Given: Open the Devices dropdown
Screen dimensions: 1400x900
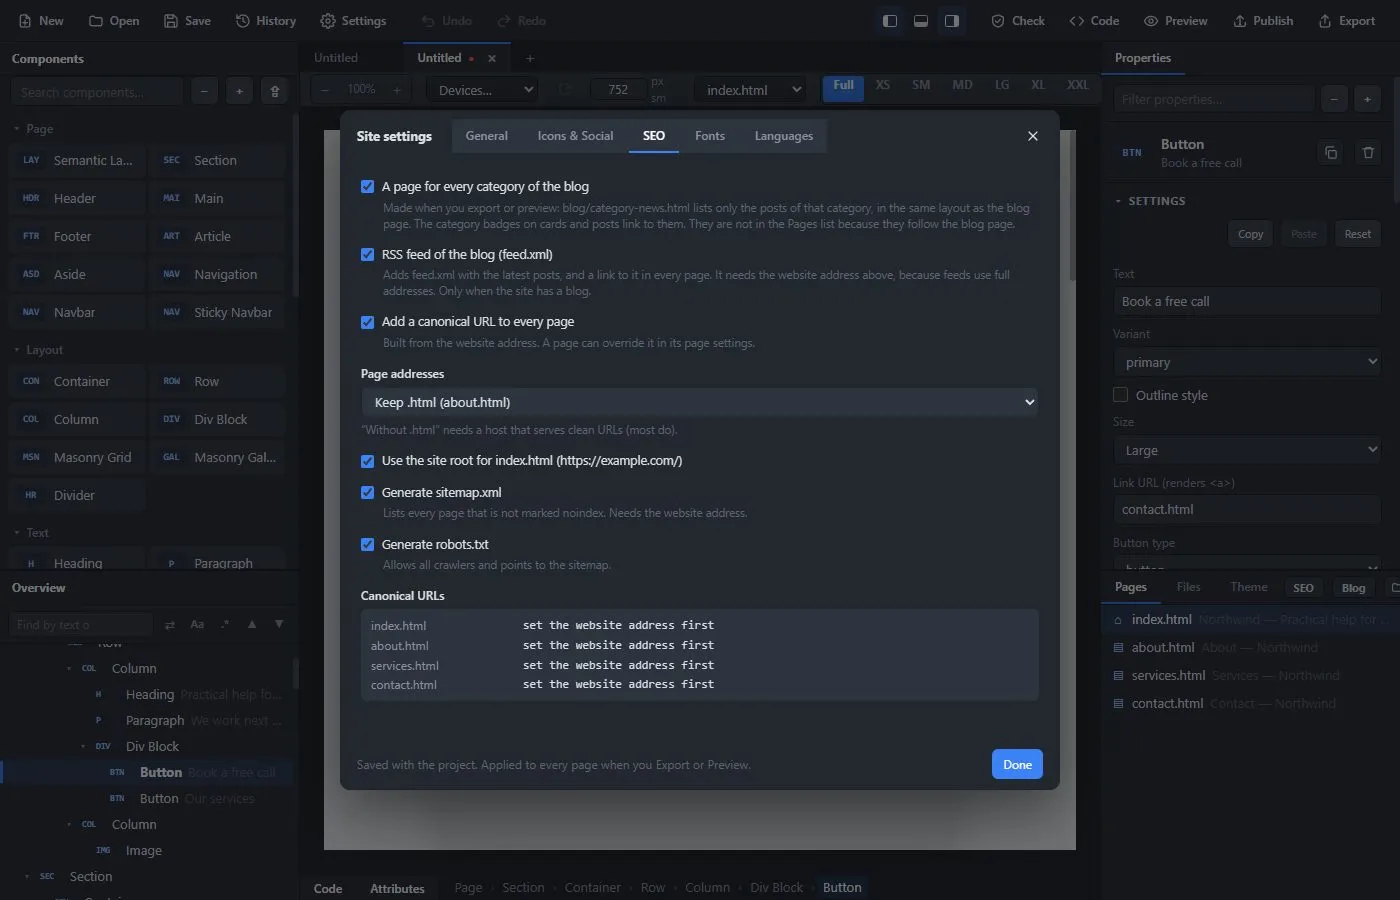Looking at the screenshot, I should (x=484, y=90).
